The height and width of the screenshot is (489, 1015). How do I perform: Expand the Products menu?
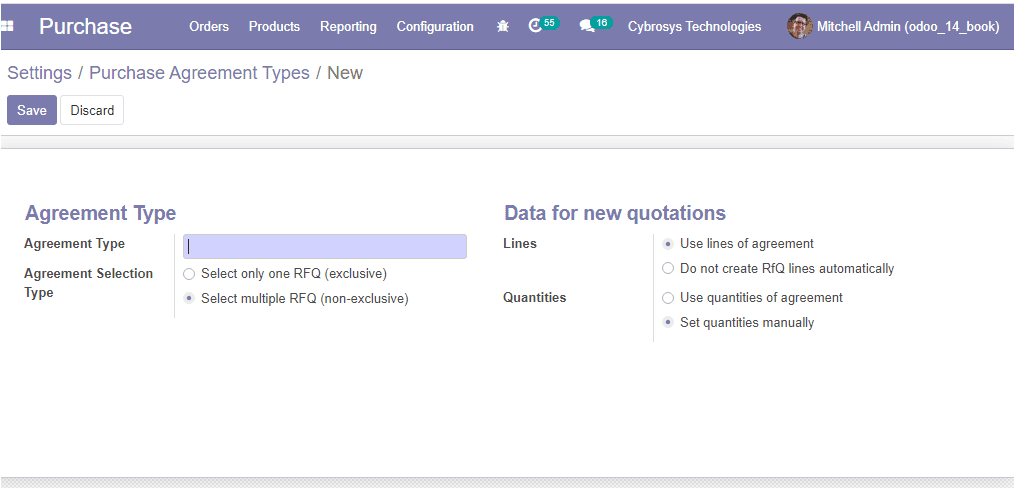274,27
